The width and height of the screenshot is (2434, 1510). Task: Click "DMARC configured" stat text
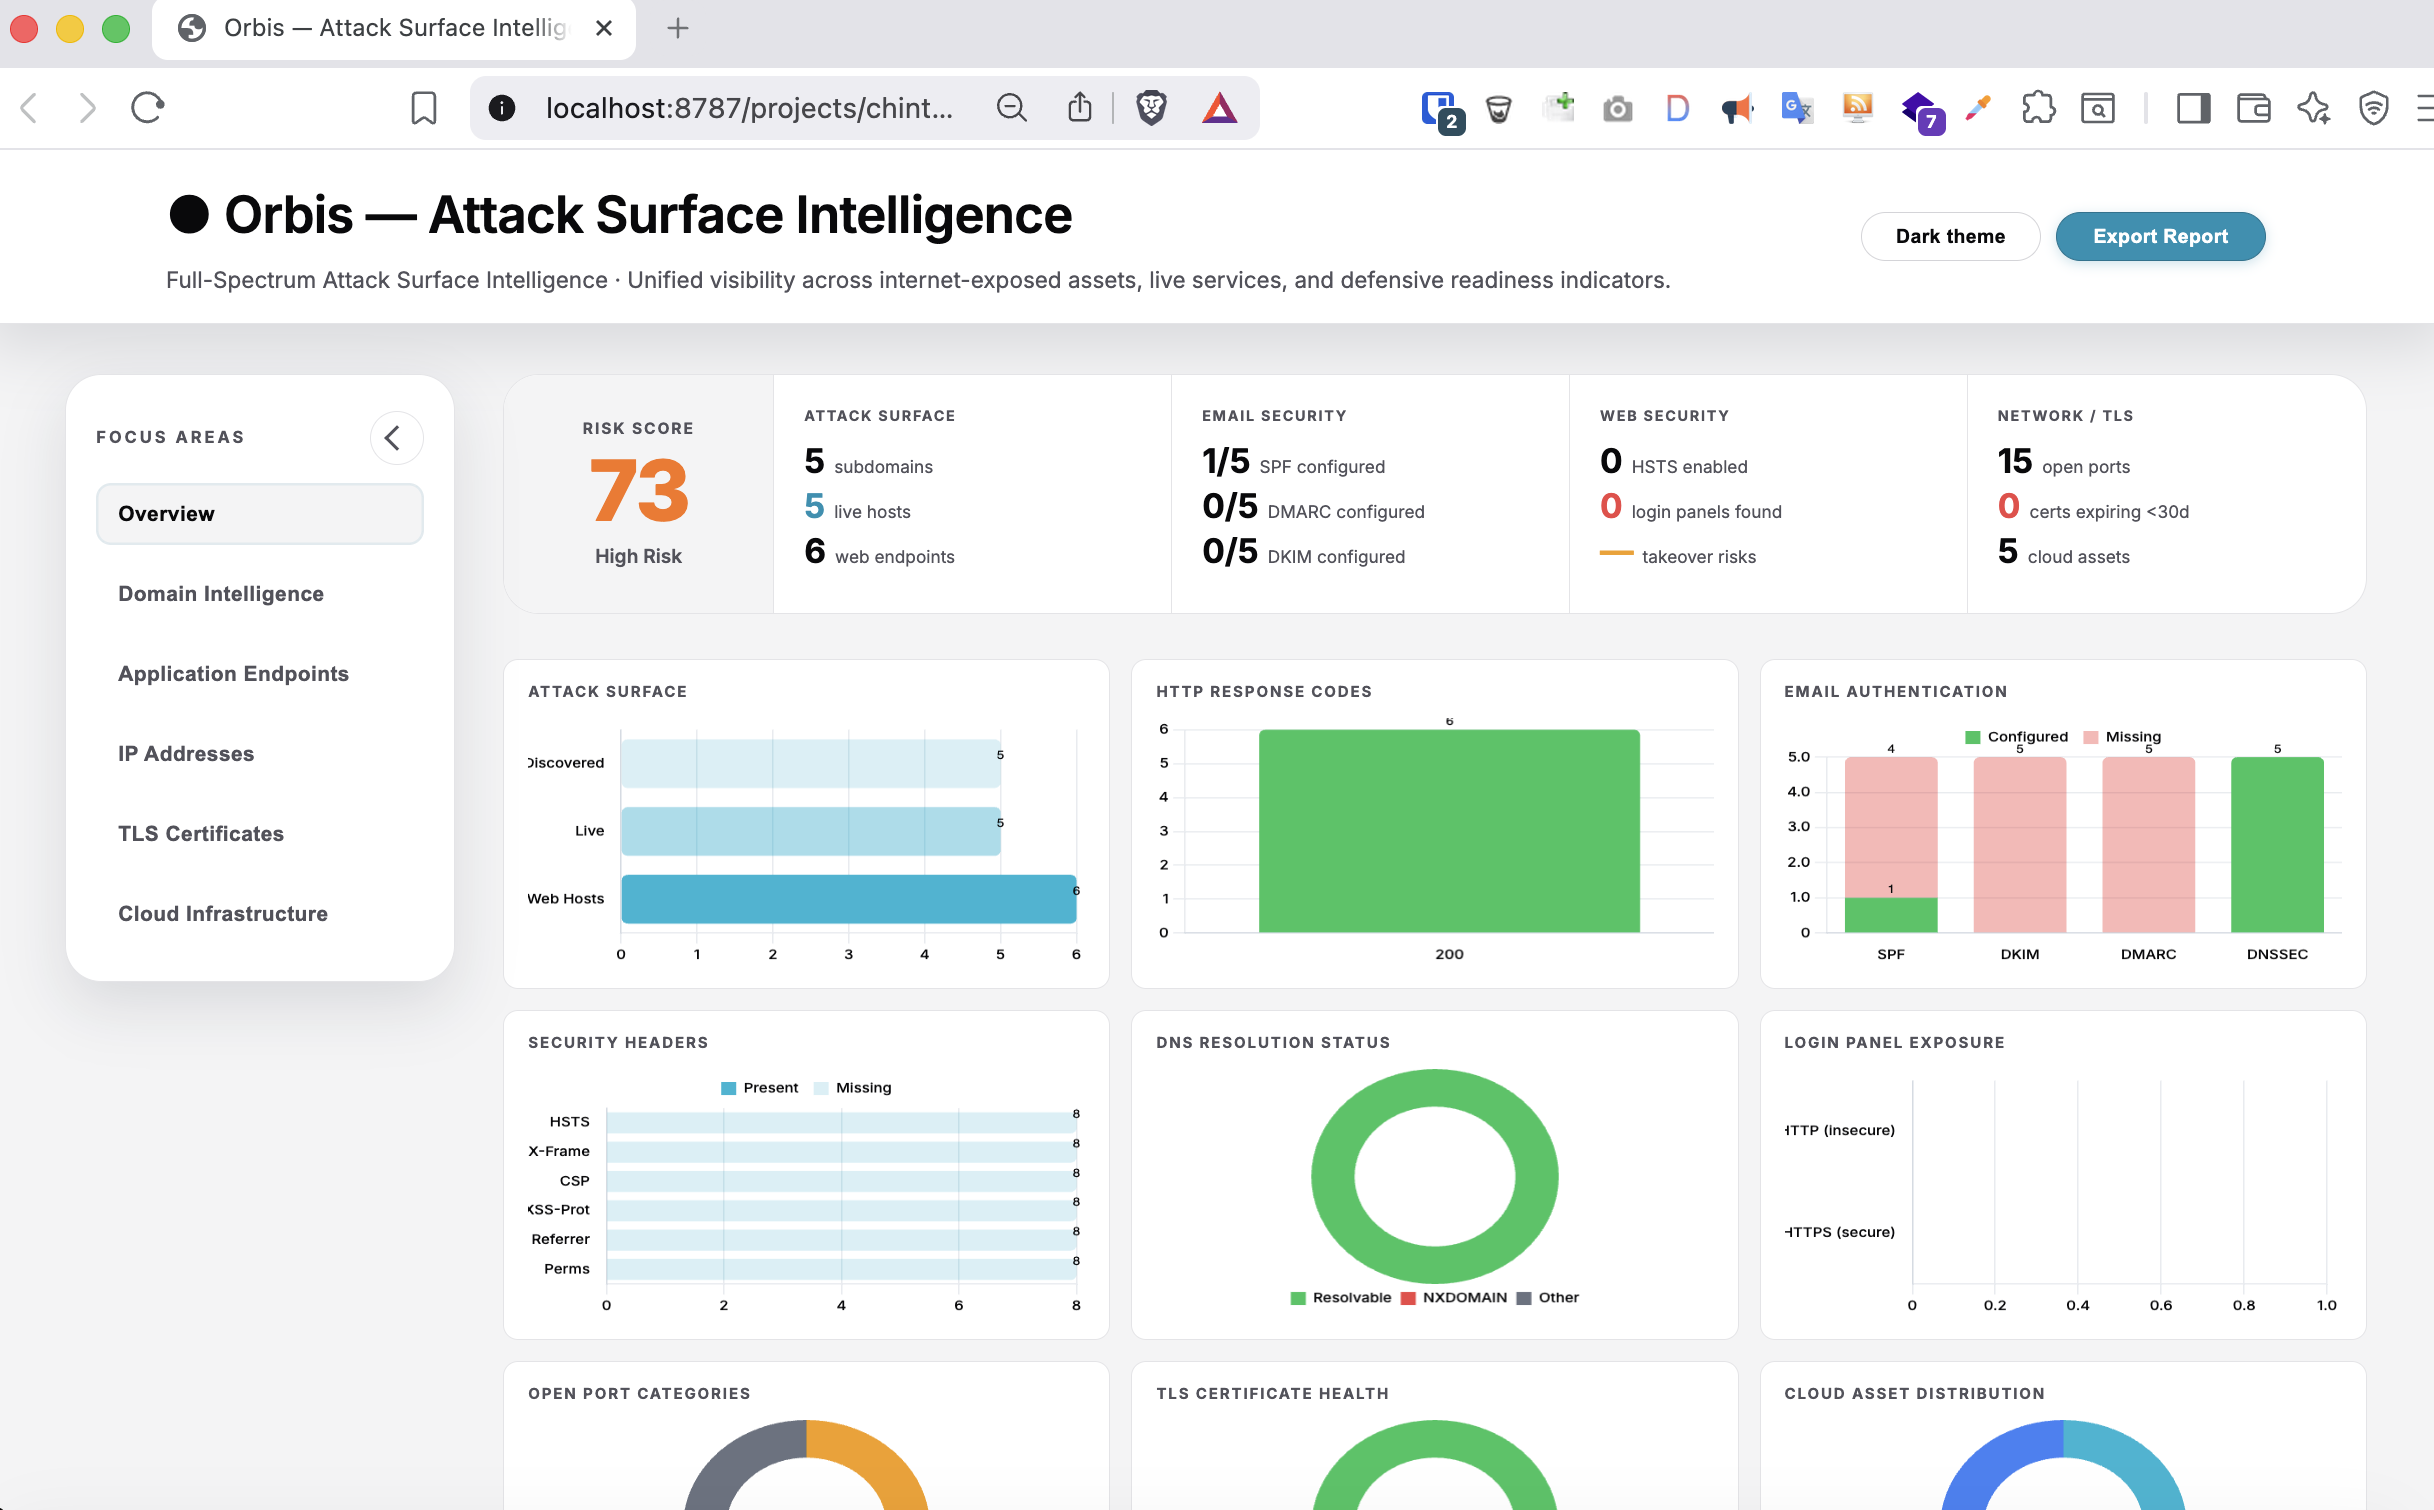point(1346,512)
